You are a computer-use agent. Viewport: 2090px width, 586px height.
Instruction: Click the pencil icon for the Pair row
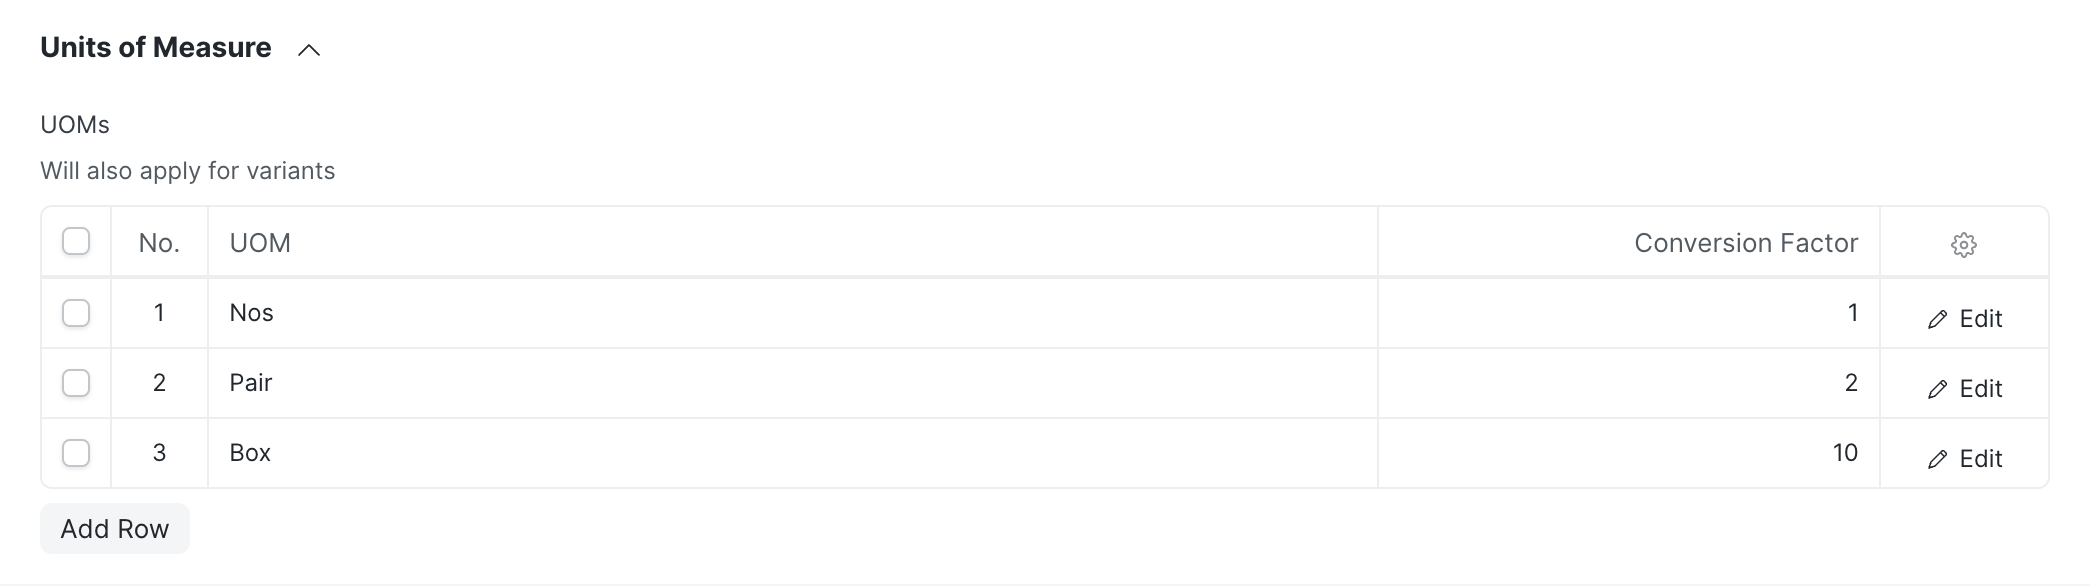click(1937, 389)
